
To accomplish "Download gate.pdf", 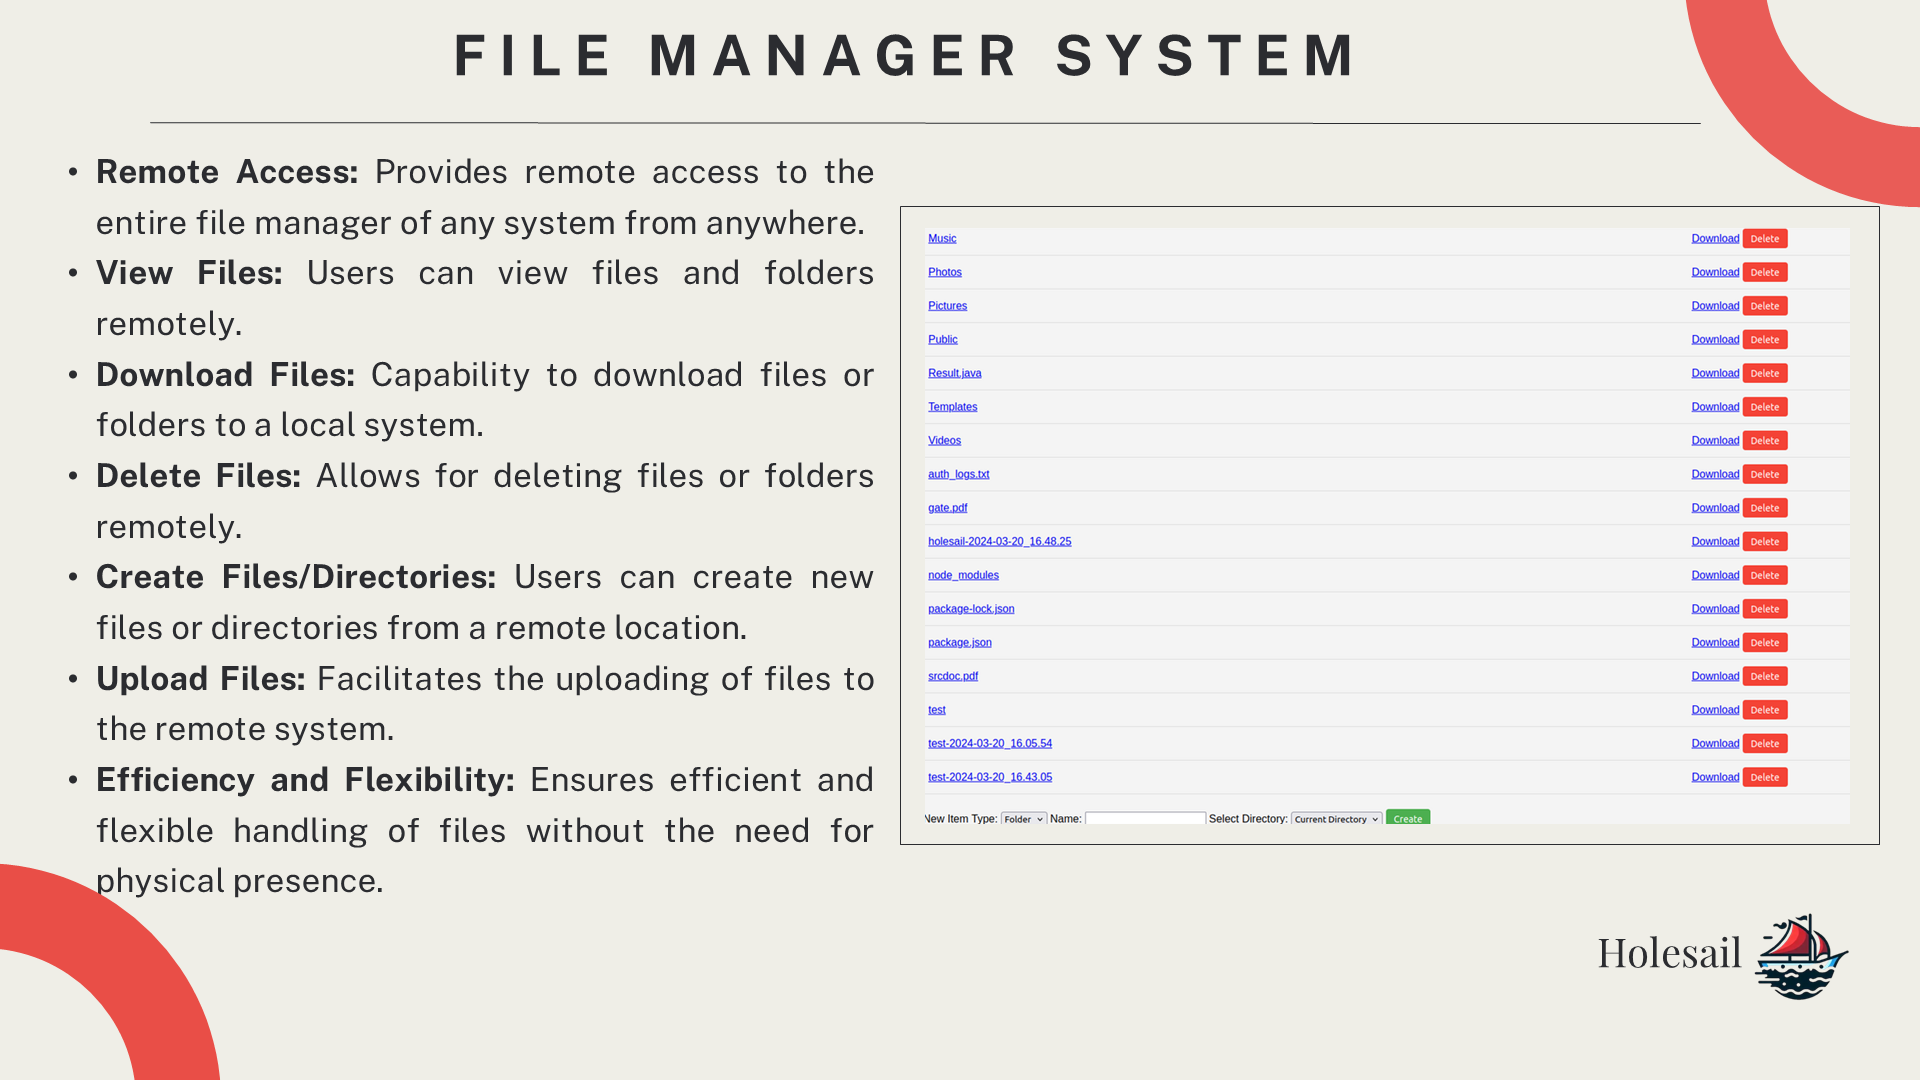I will click(1715, 508).
